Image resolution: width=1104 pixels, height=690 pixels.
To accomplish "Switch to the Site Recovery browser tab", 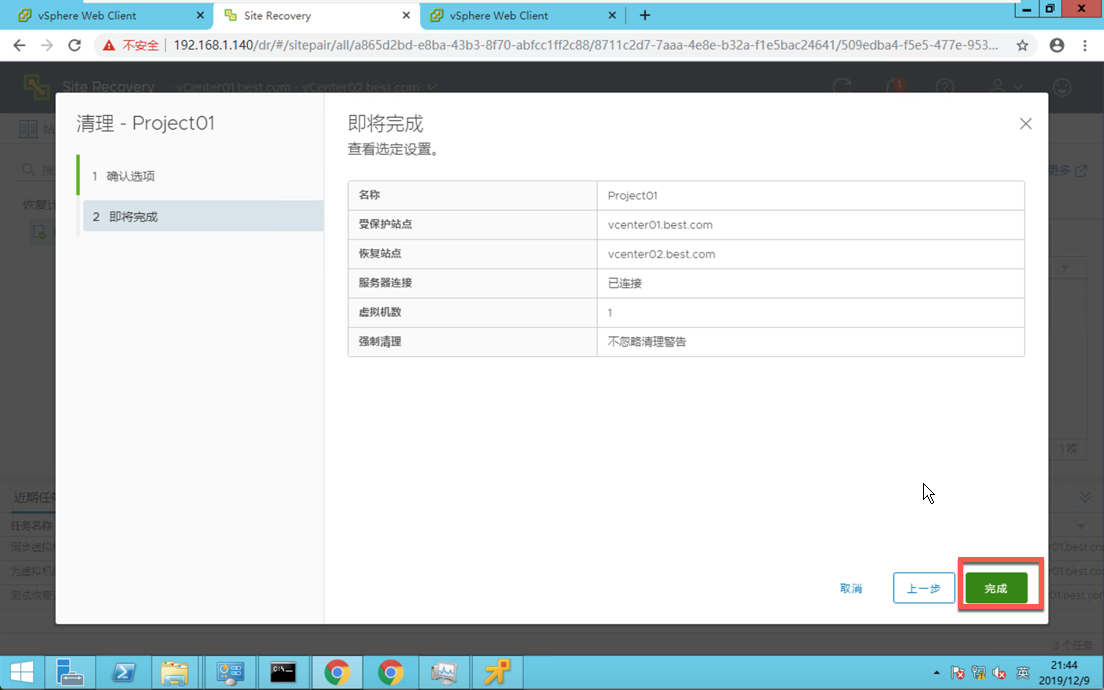I will coord(316,15).
